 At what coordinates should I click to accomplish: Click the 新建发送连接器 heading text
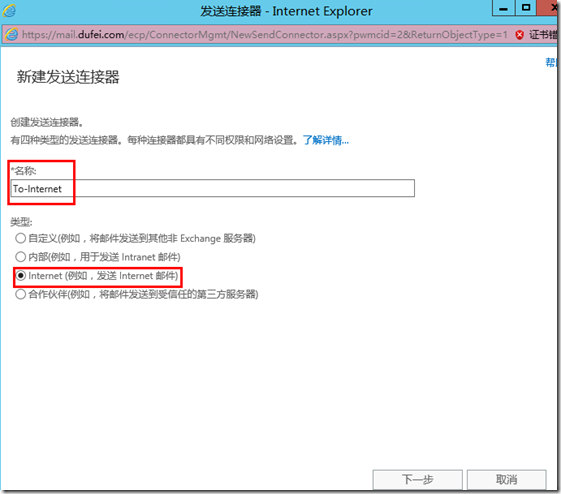point(68,77)
